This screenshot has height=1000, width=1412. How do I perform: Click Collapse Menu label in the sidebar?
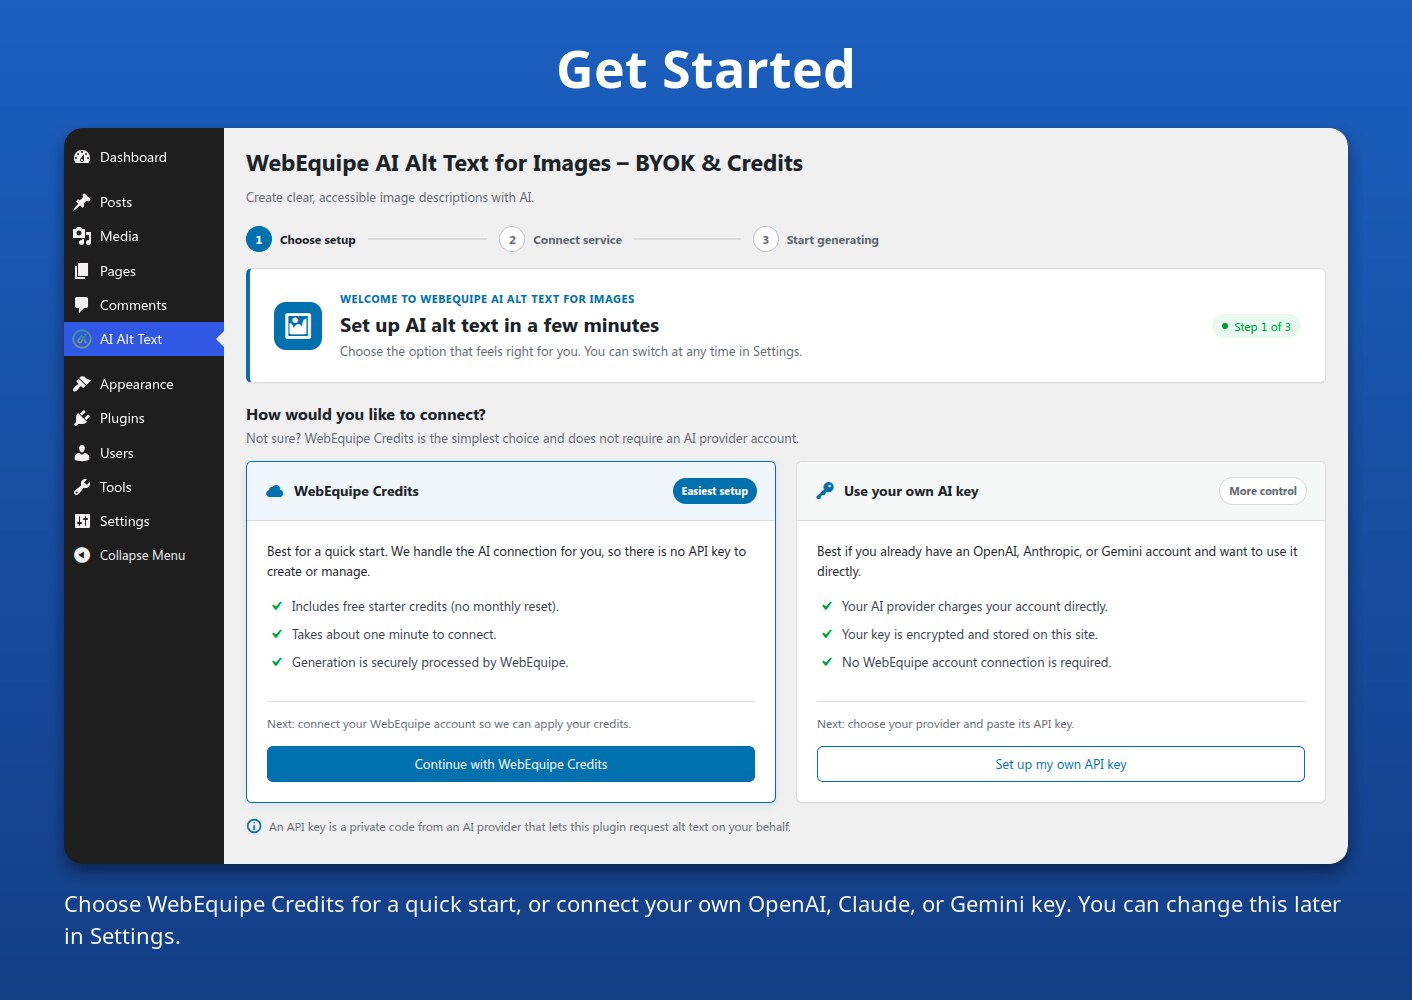pos(143,555)
